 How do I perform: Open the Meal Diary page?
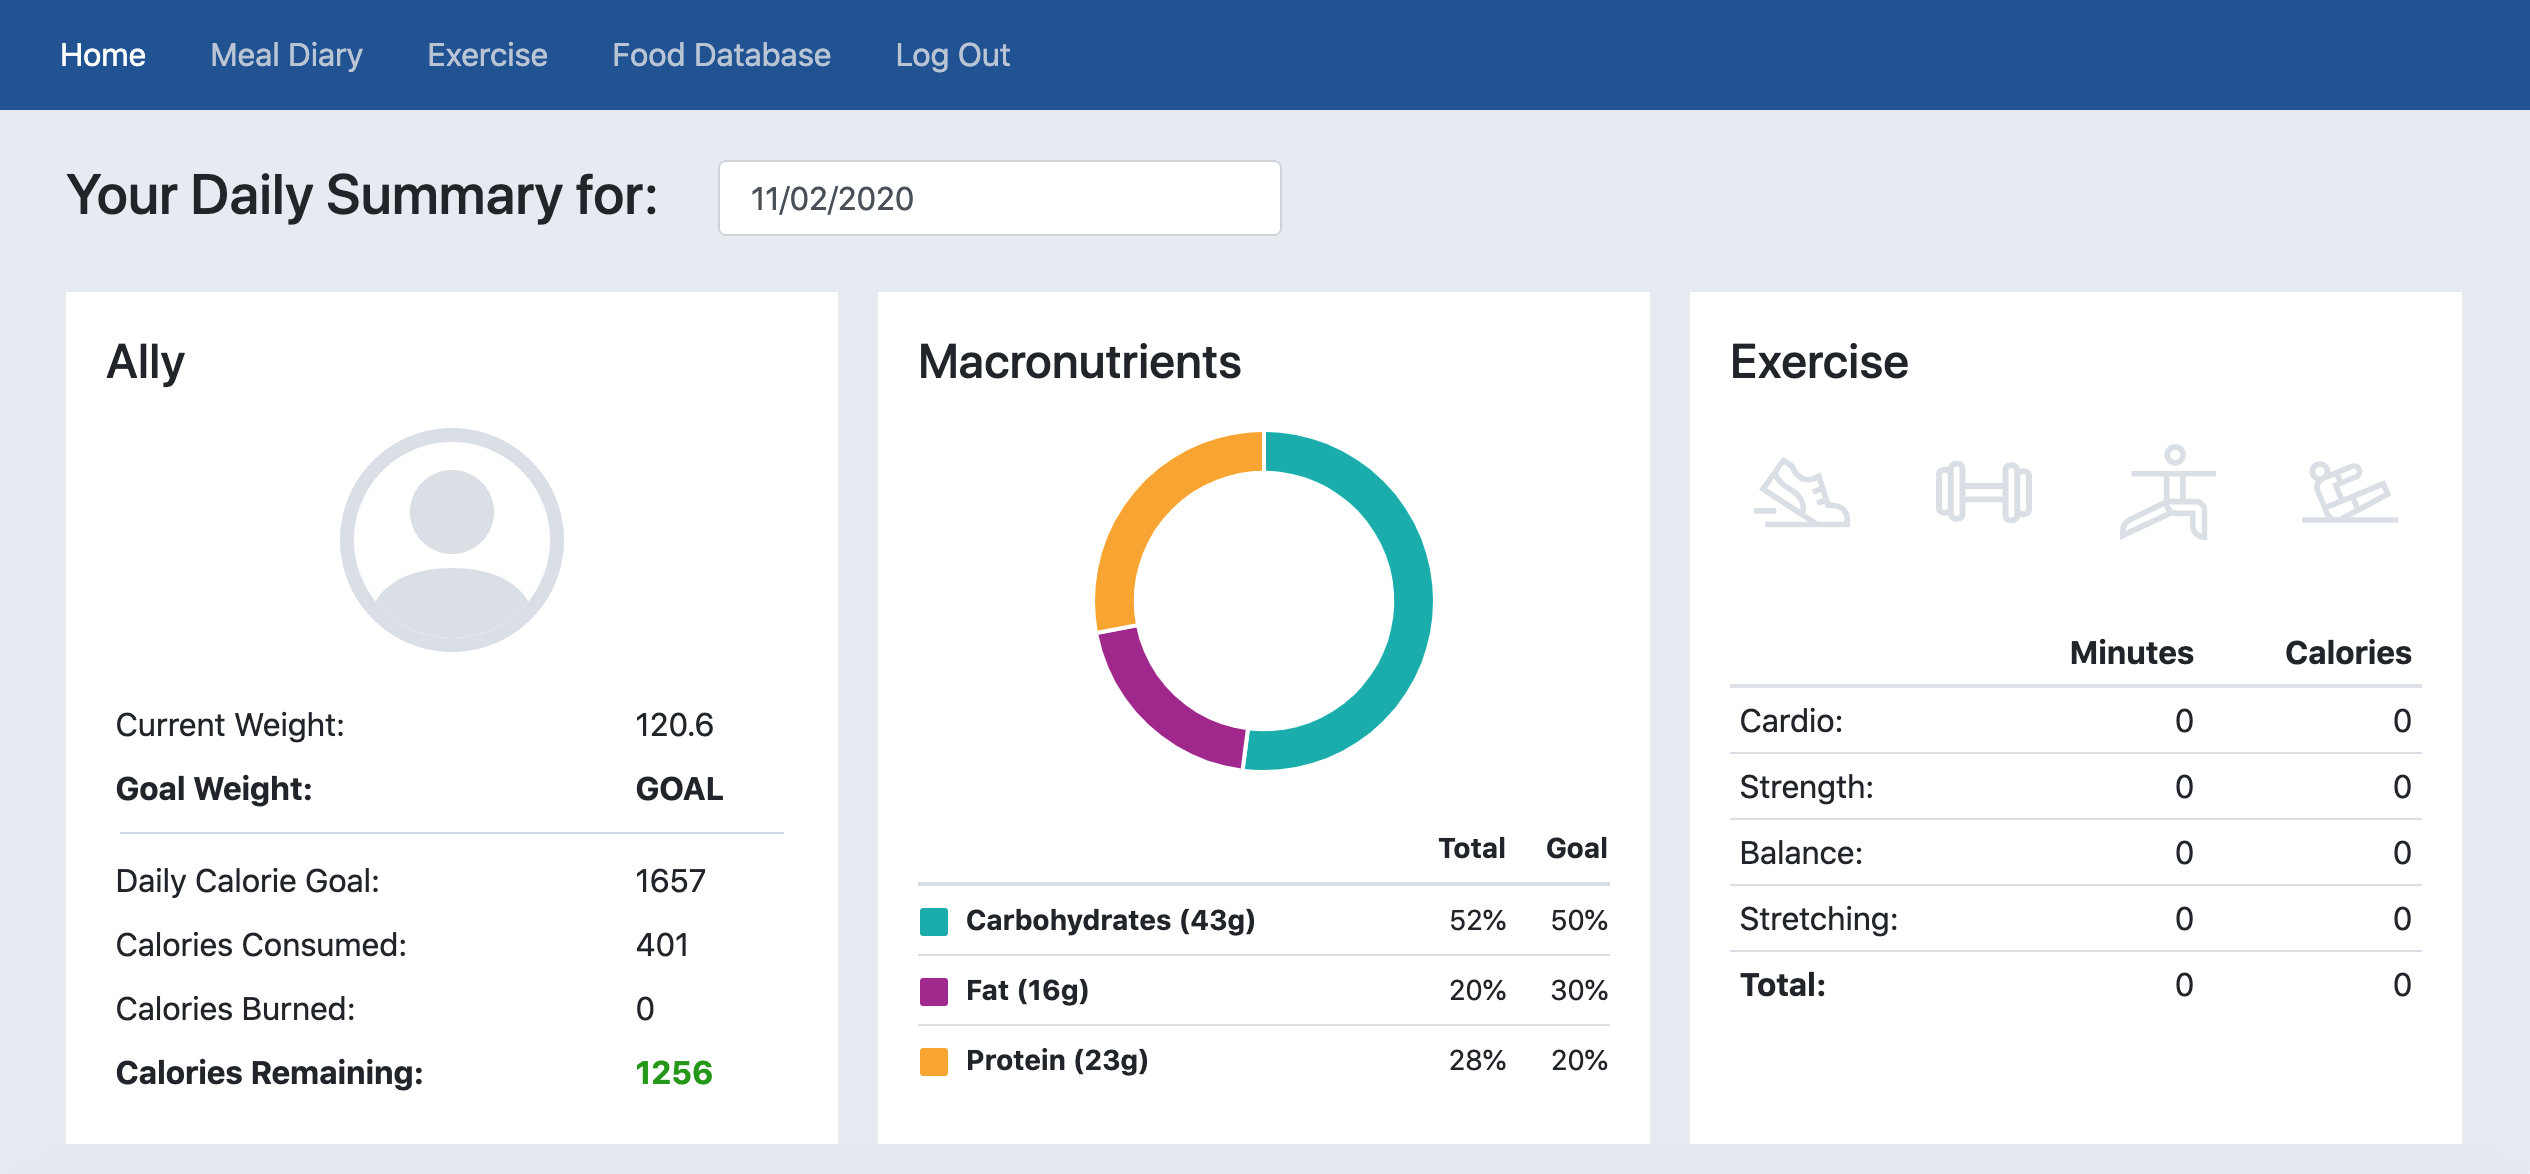[x=286, y=54]
